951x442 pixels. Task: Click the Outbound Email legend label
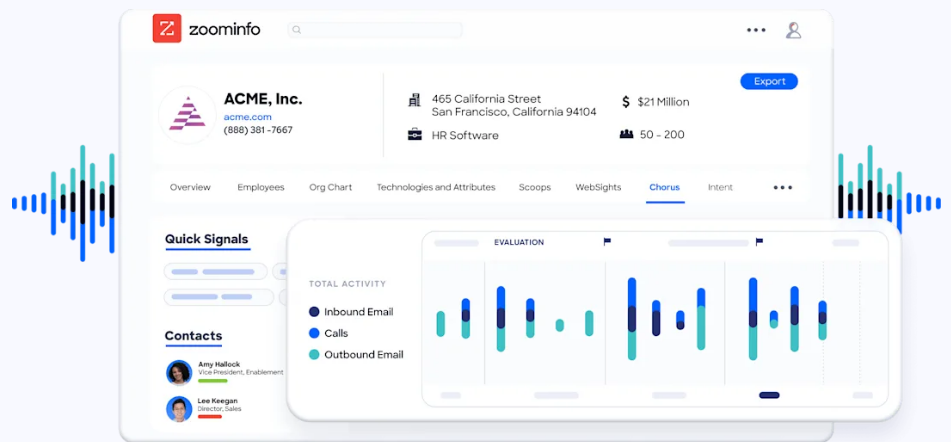364,355
